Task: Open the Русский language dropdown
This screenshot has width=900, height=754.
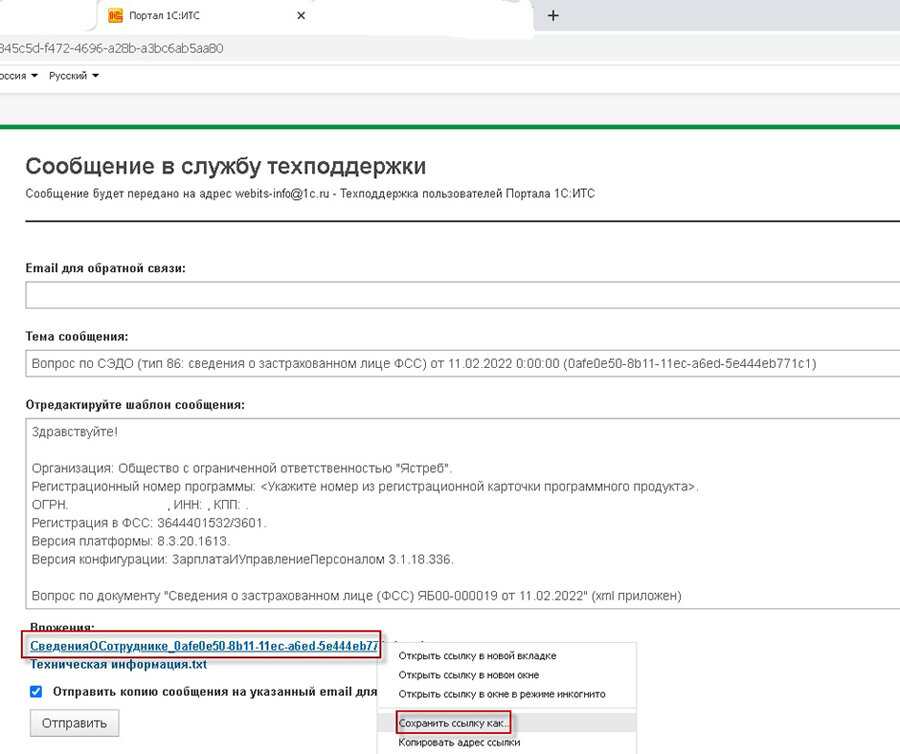Action: pos(73,76)
